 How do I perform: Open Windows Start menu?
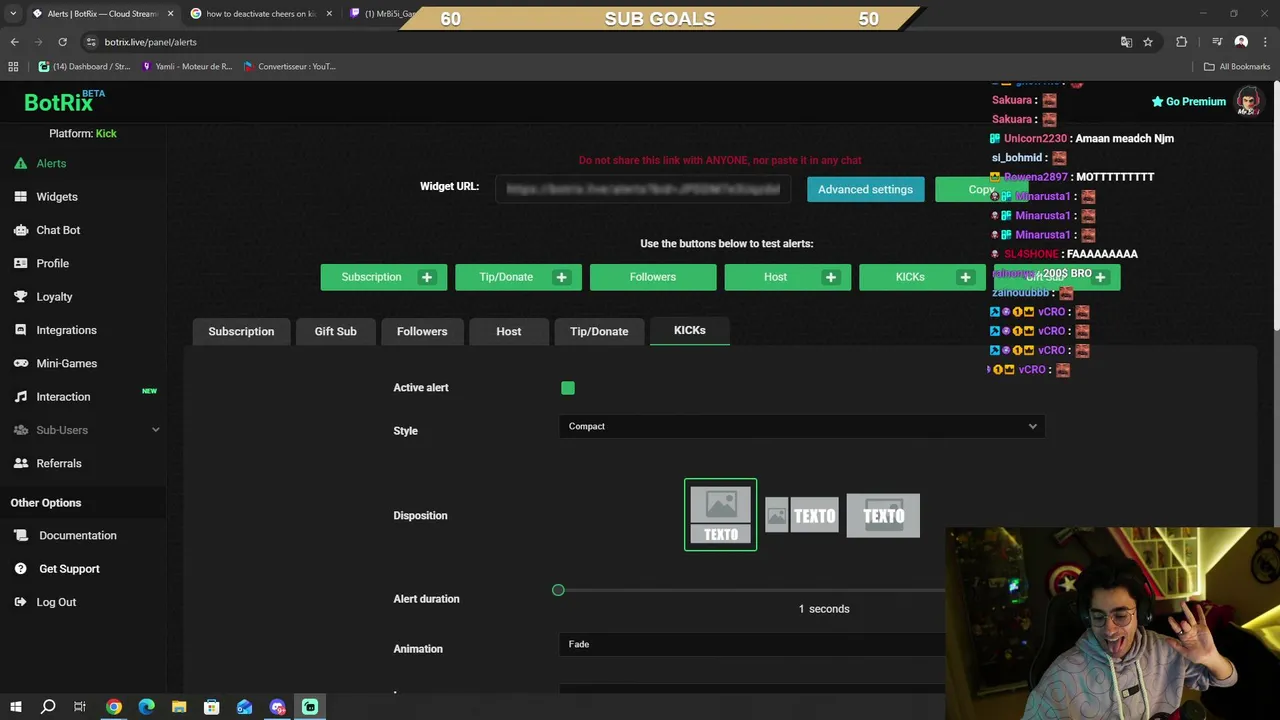pos(15,707)
